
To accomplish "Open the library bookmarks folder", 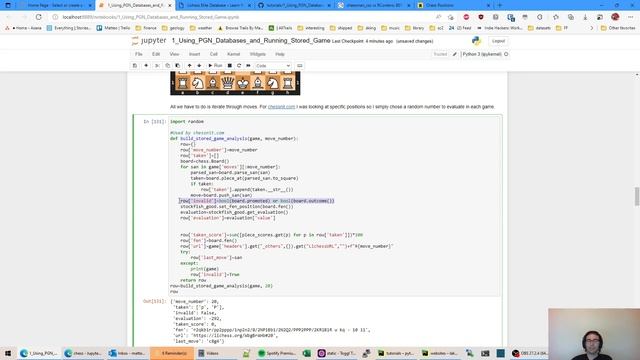I will click(x=414, y=28).
